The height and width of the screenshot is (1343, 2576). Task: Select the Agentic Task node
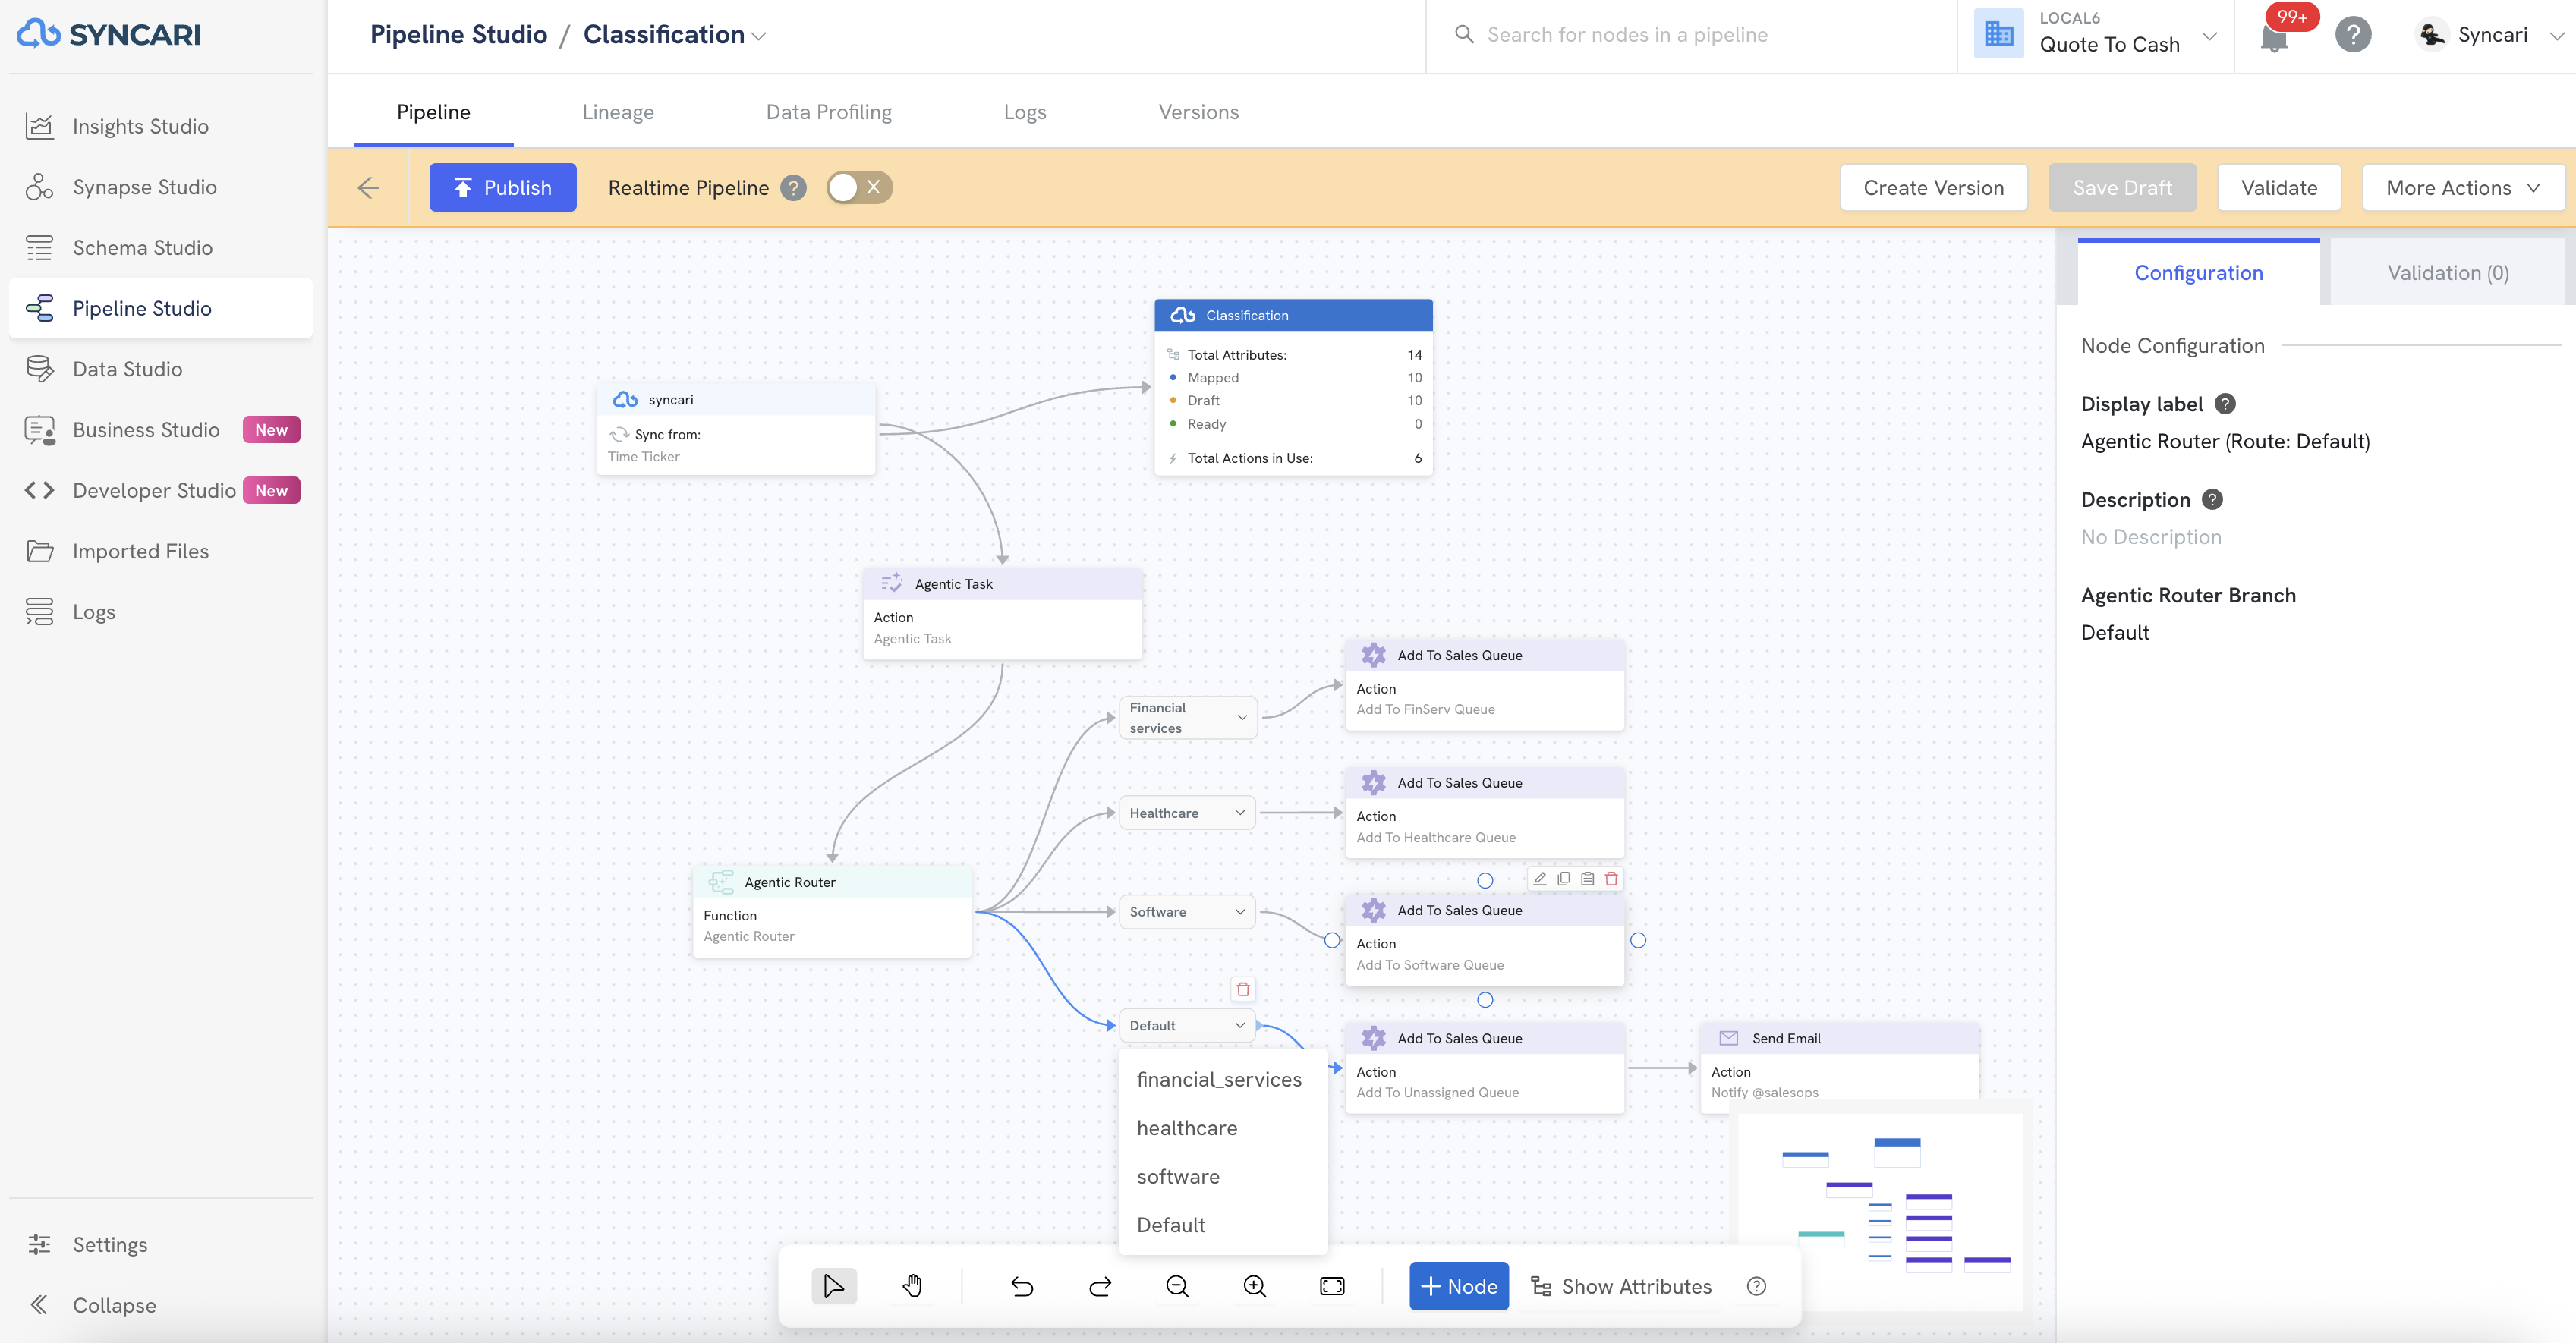1002,614
